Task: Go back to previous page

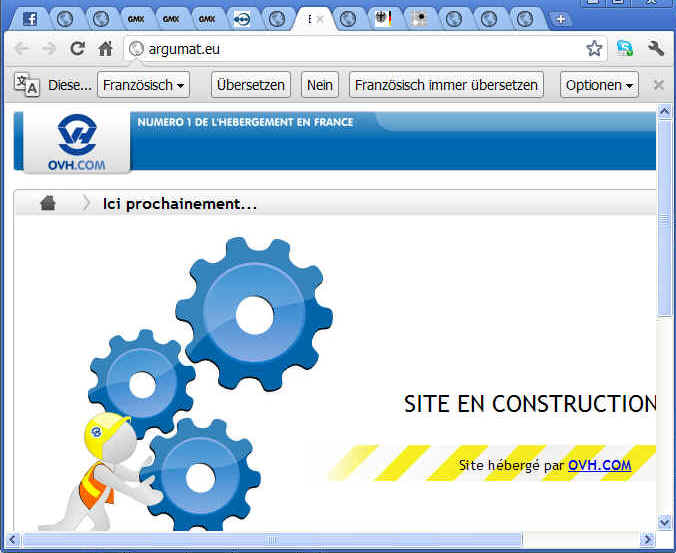Action: [x=21, y=49]
